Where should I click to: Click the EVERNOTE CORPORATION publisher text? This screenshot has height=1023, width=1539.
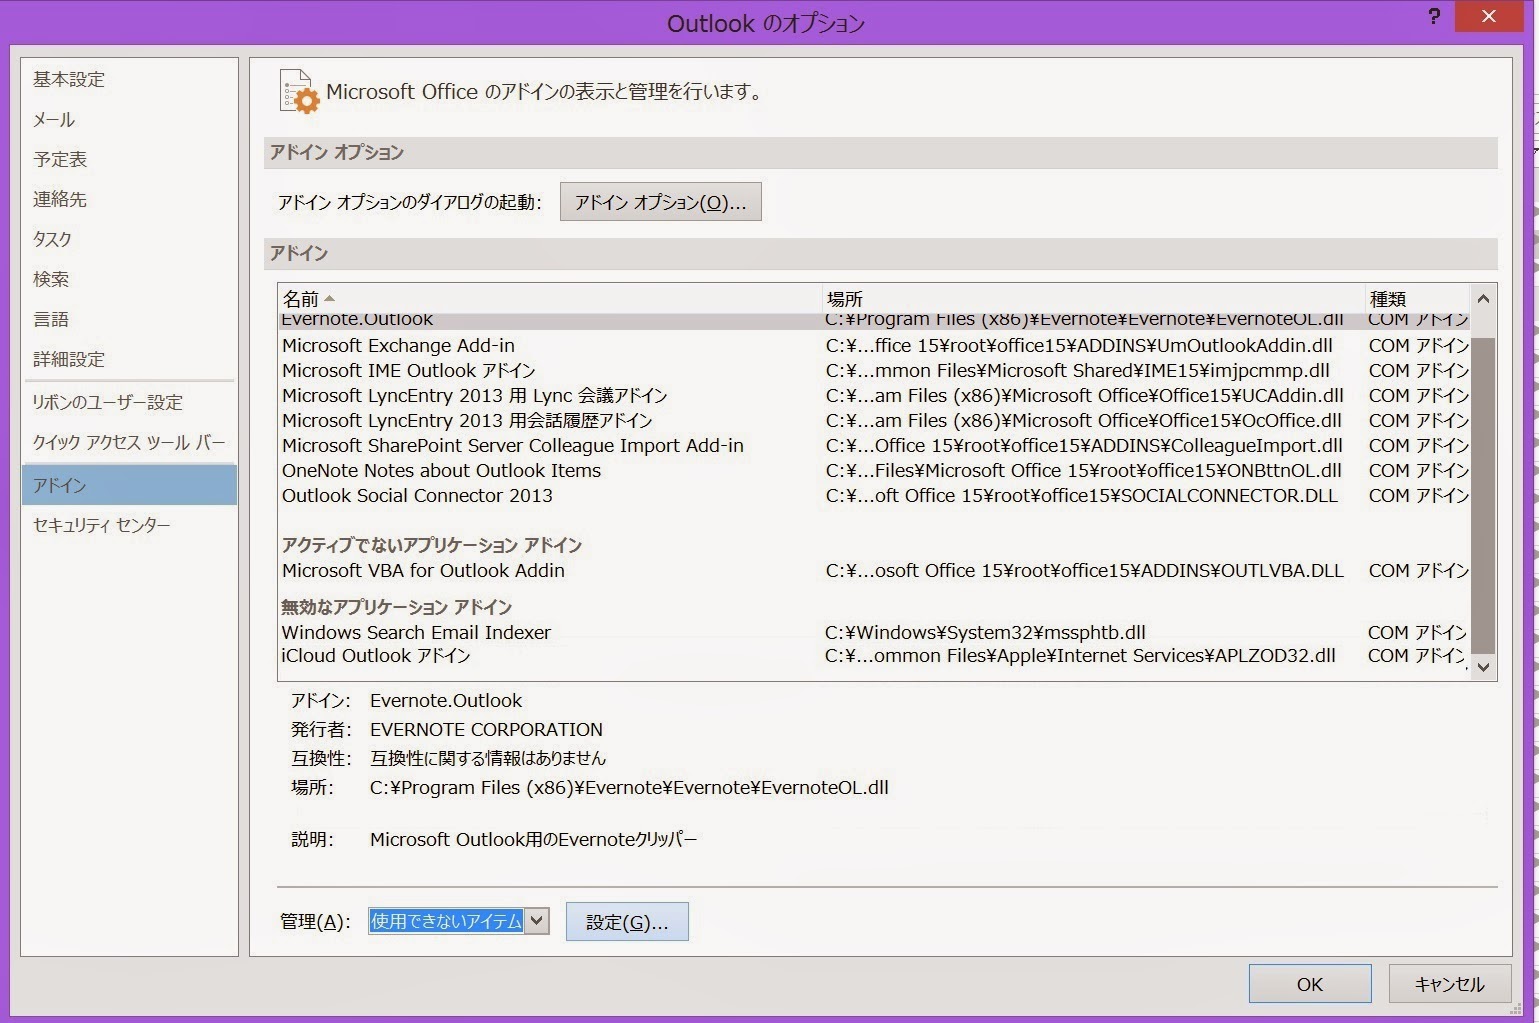486,730
